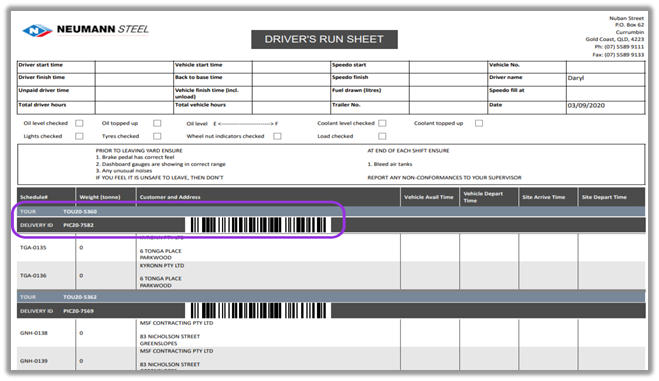Click the Driver start time field

click(x=134, y=67)
